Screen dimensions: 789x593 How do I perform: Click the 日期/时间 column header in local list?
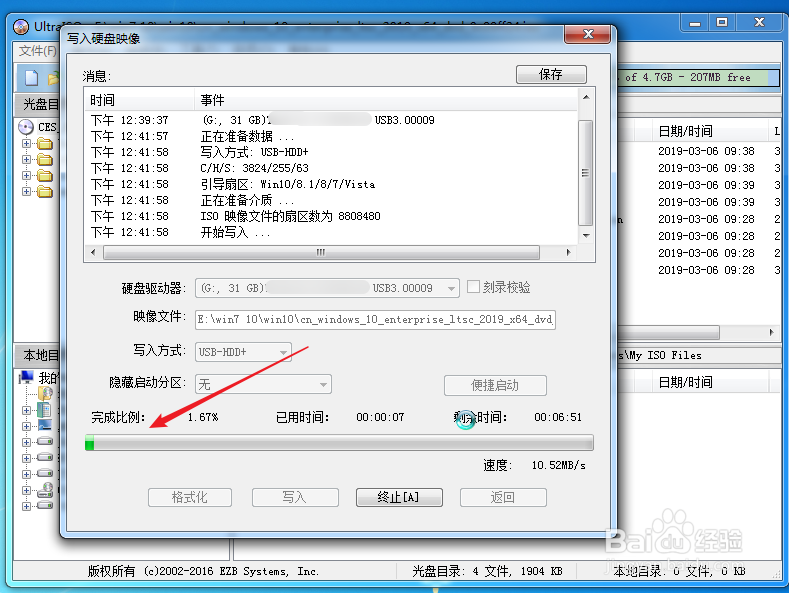tap(709, 382)
